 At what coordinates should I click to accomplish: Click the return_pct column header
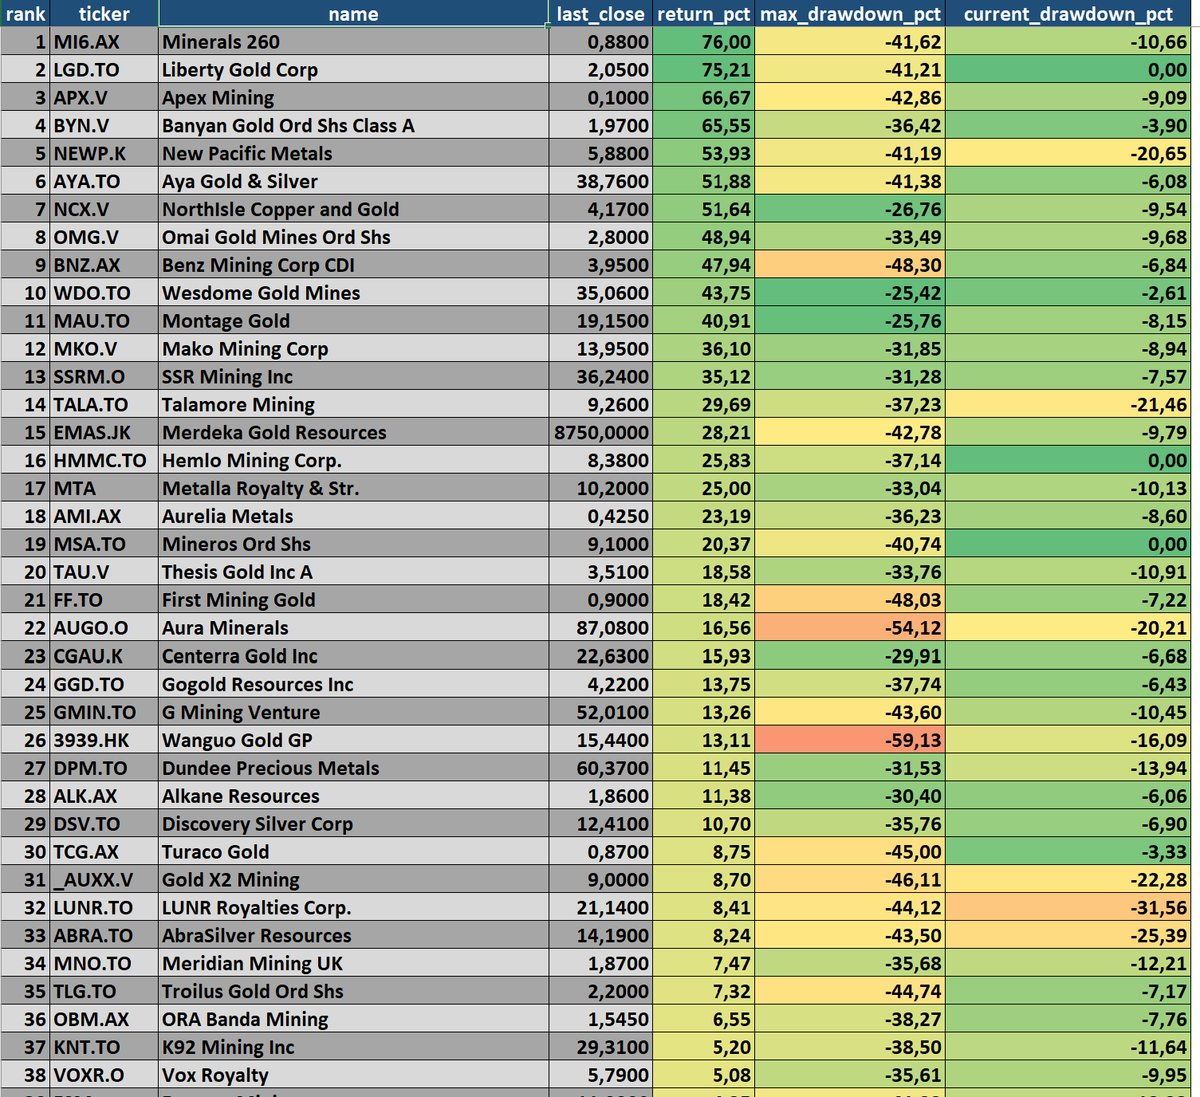pyautogui.click(x=704, y=14)
